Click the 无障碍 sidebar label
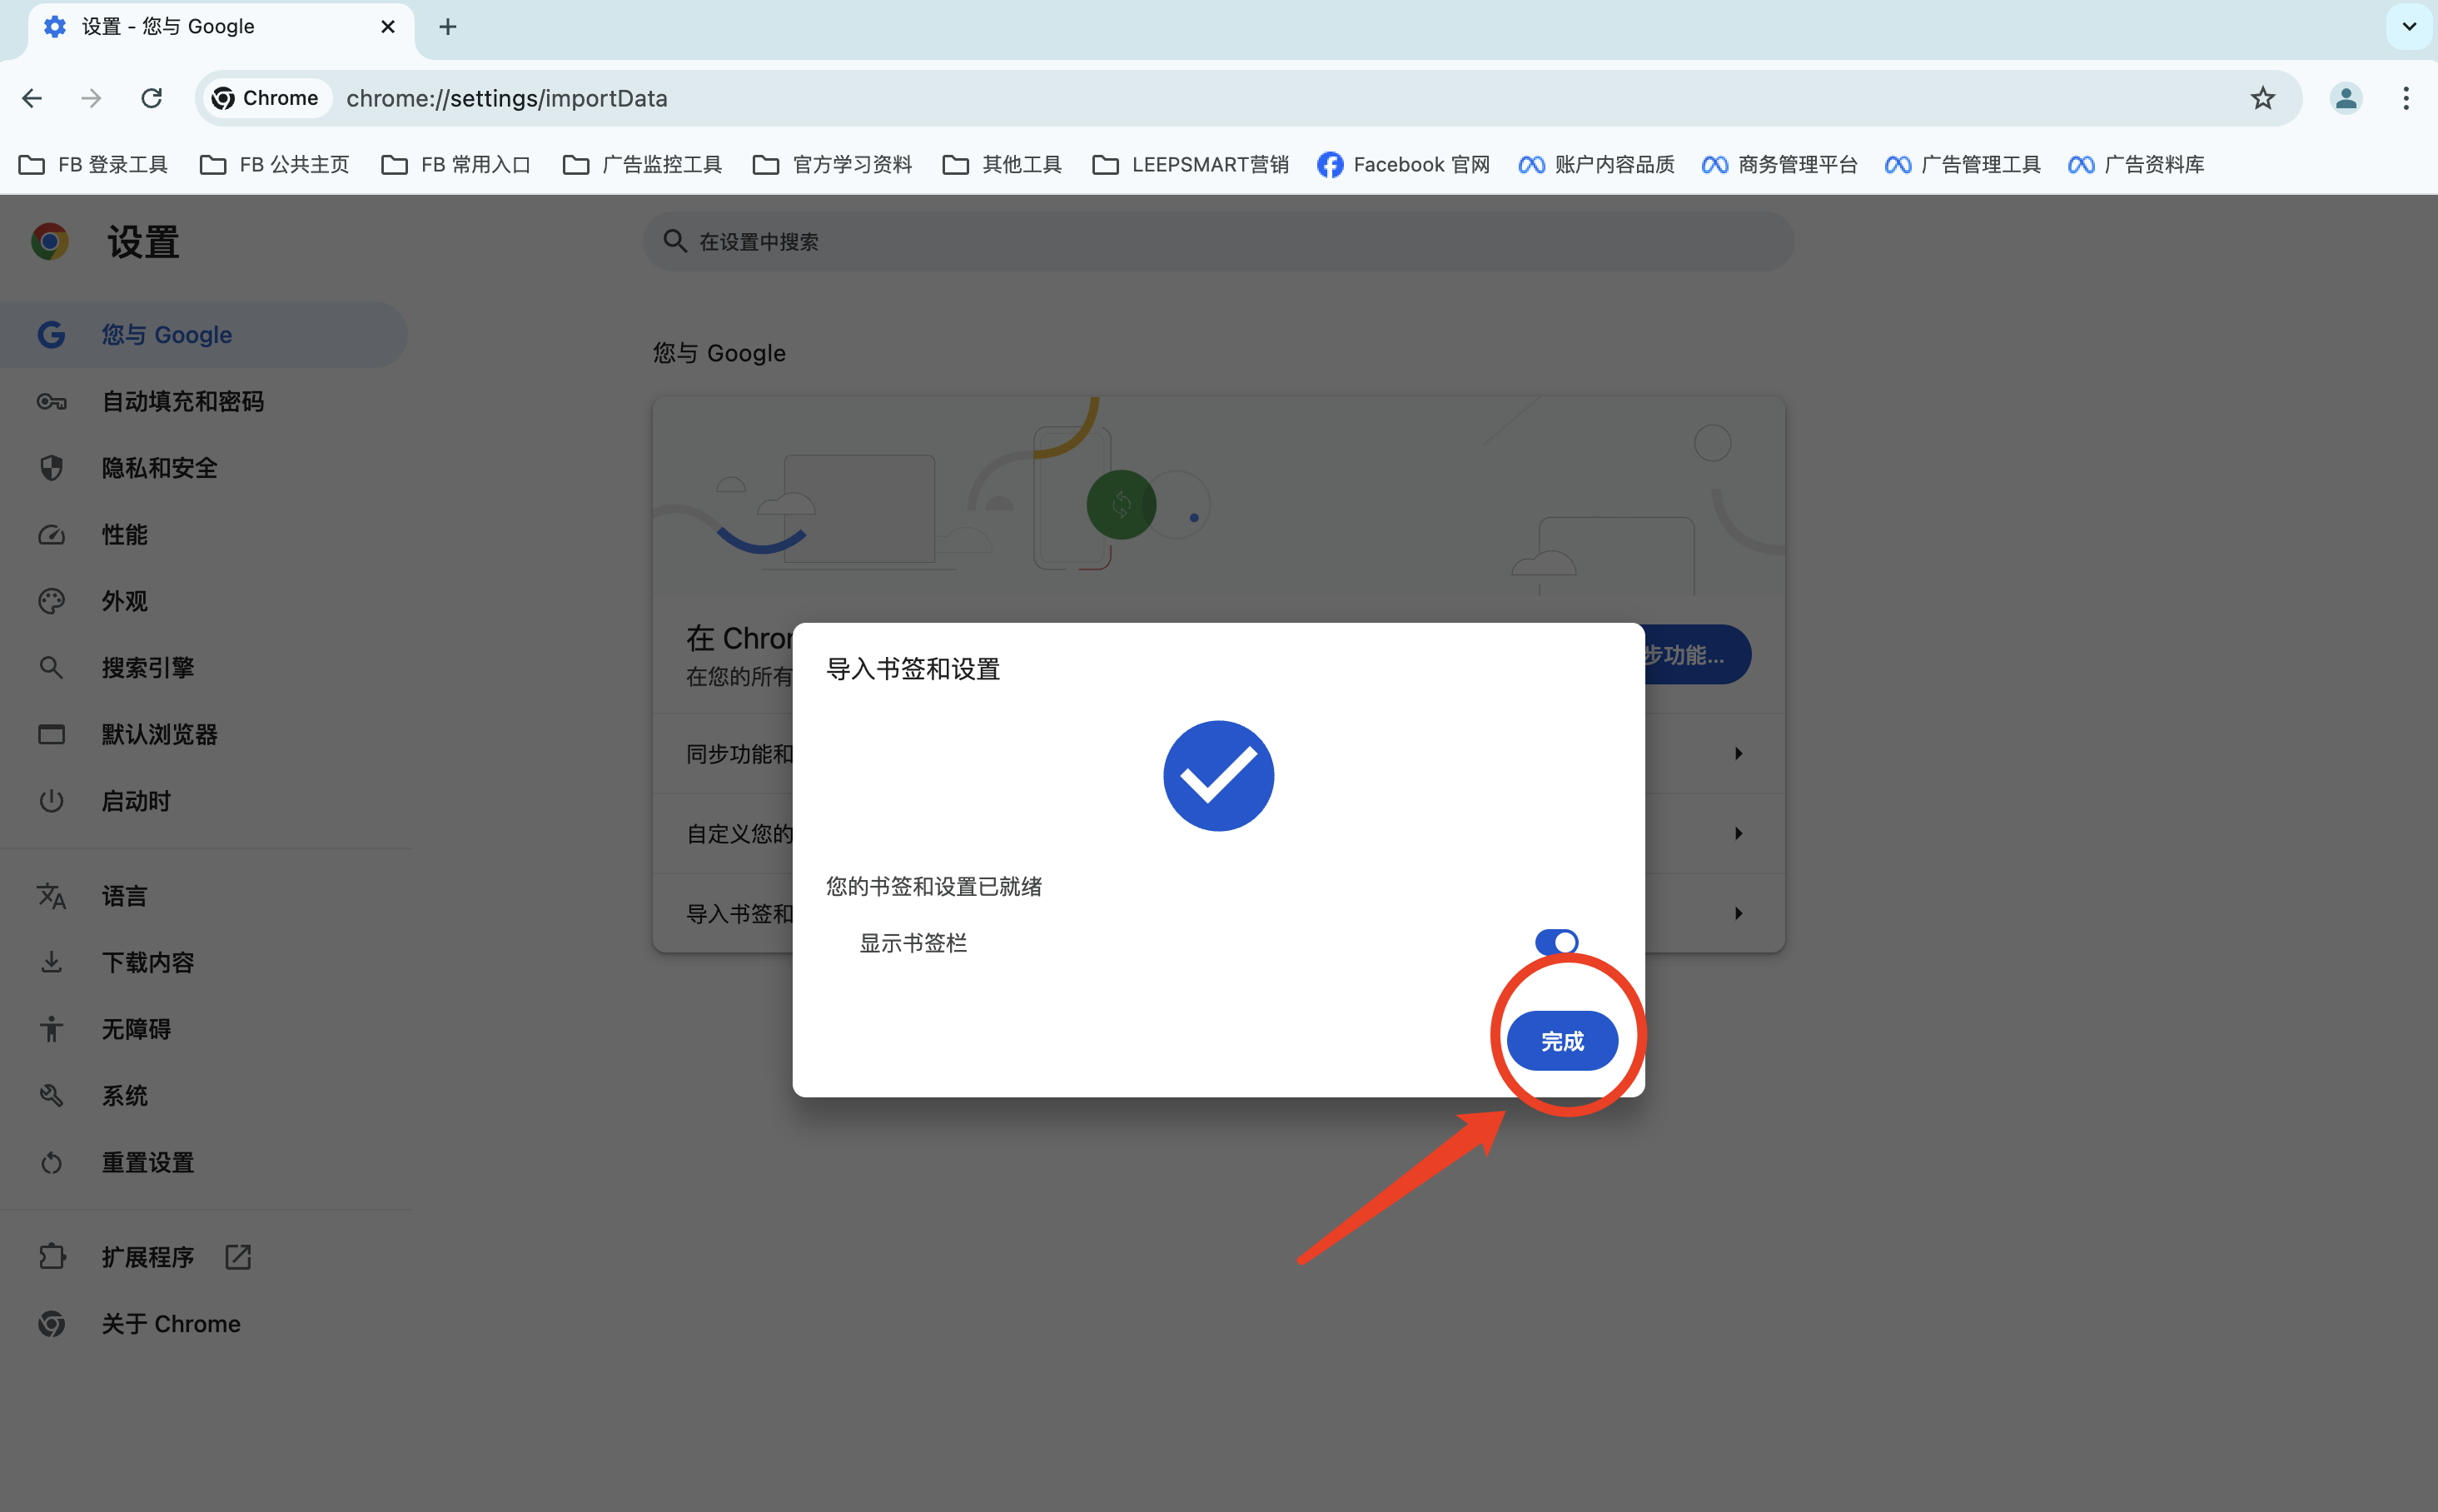Image resolution: width=2438 pixels, height=1512 pixels. pos(136,1029)
